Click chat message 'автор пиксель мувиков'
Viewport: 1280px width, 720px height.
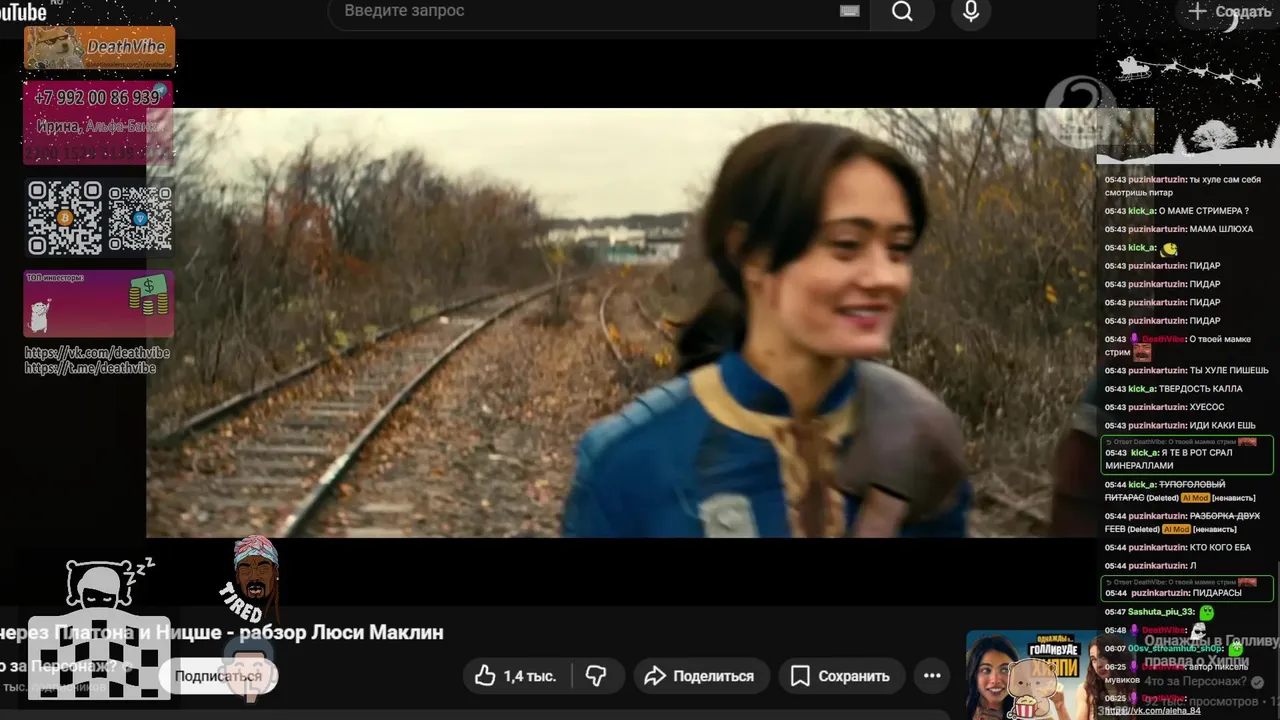click(1176, 673)
